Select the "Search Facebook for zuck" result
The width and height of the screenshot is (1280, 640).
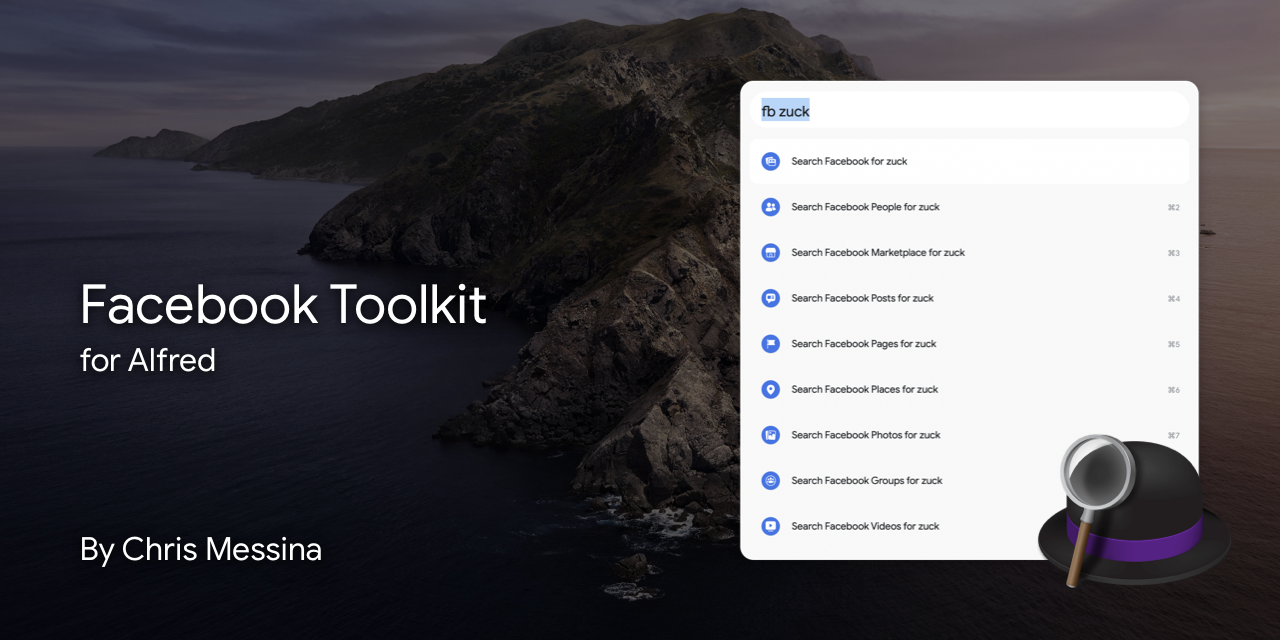pyautogui.click(x=850, y=161)
